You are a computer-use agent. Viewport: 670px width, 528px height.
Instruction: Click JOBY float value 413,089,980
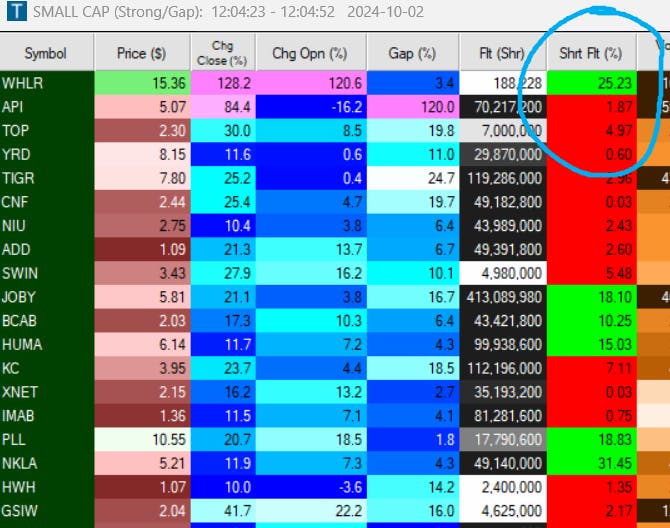tap(503, 297)
